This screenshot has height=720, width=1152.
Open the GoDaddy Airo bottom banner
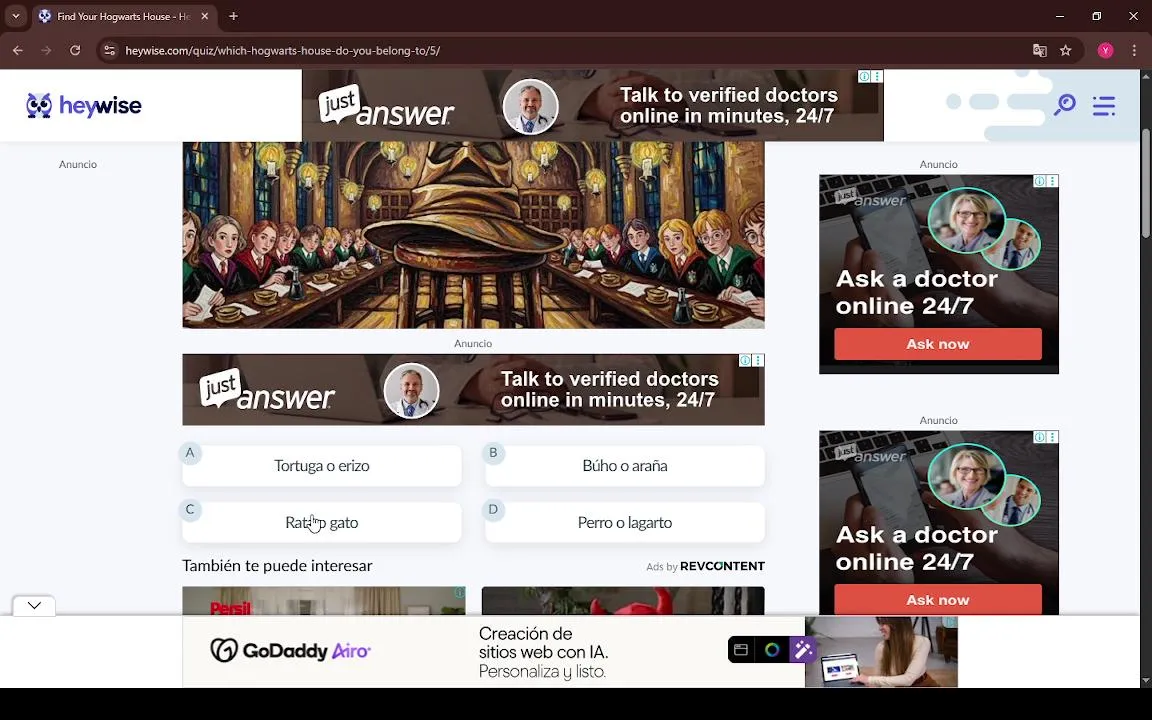[x=570, y=652]
